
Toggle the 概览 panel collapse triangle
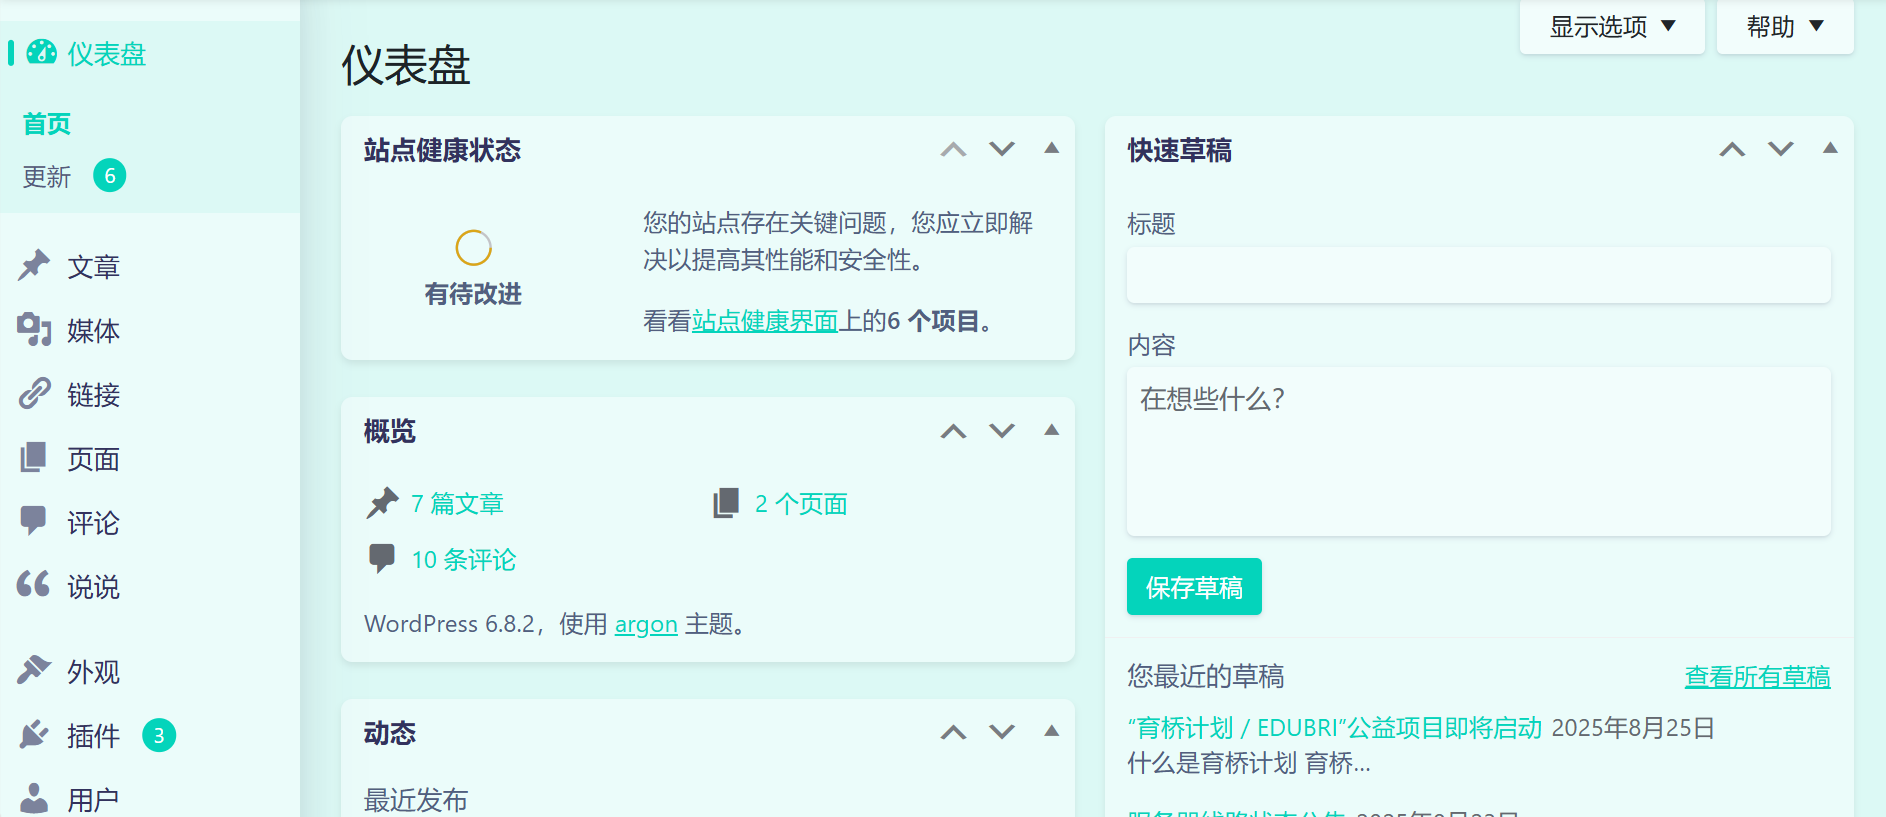(x=1051, y=431)
